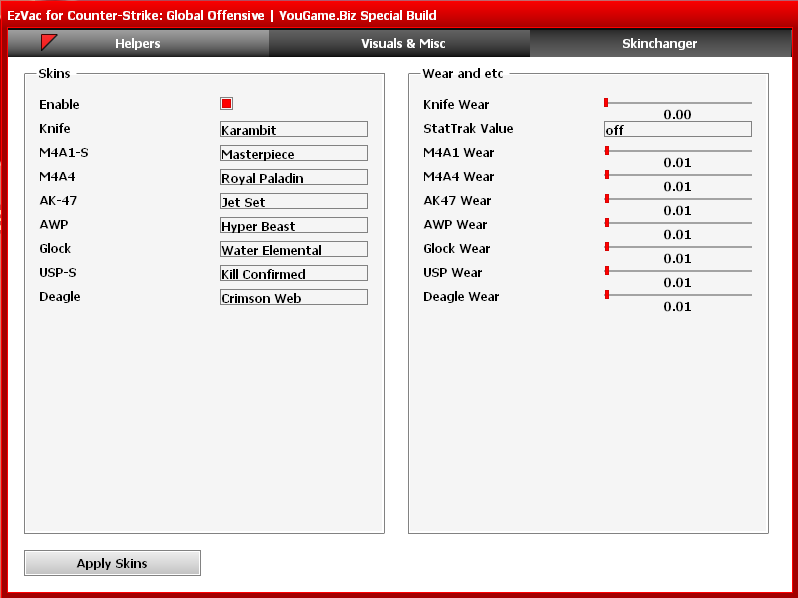This screenshot has height=598, width=798.
Task: Click the Deagle Wear label
Action: tap(461, 297)
